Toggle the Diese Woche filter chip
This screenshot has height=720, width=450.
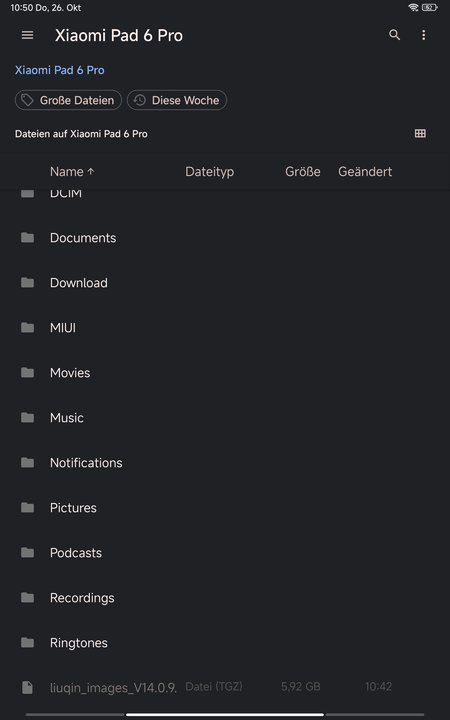coord(177,100)
